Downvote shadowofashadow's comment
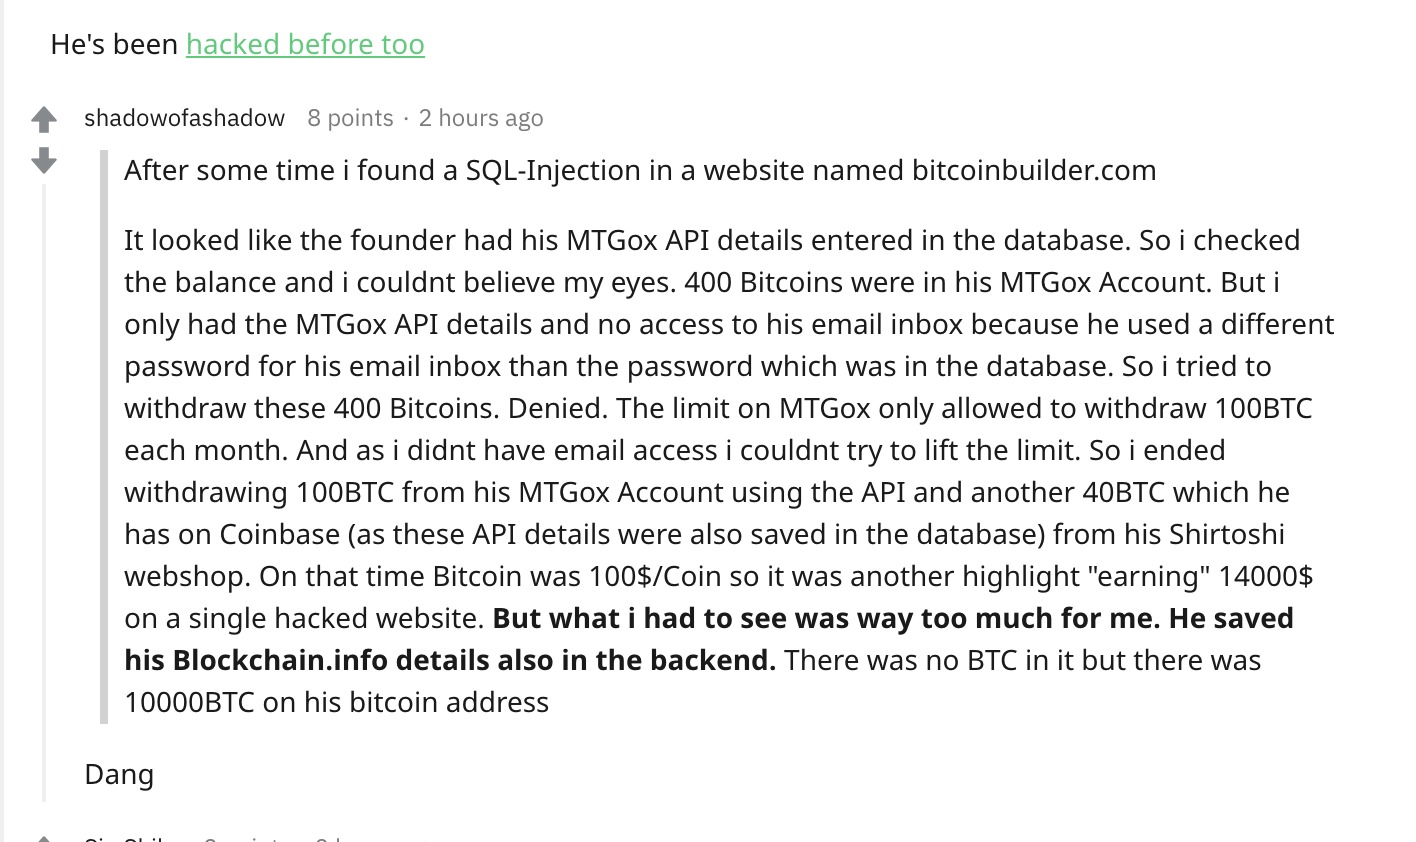Image resolution: width=1416 pixels, height=842 pixels. coord(44,160)
